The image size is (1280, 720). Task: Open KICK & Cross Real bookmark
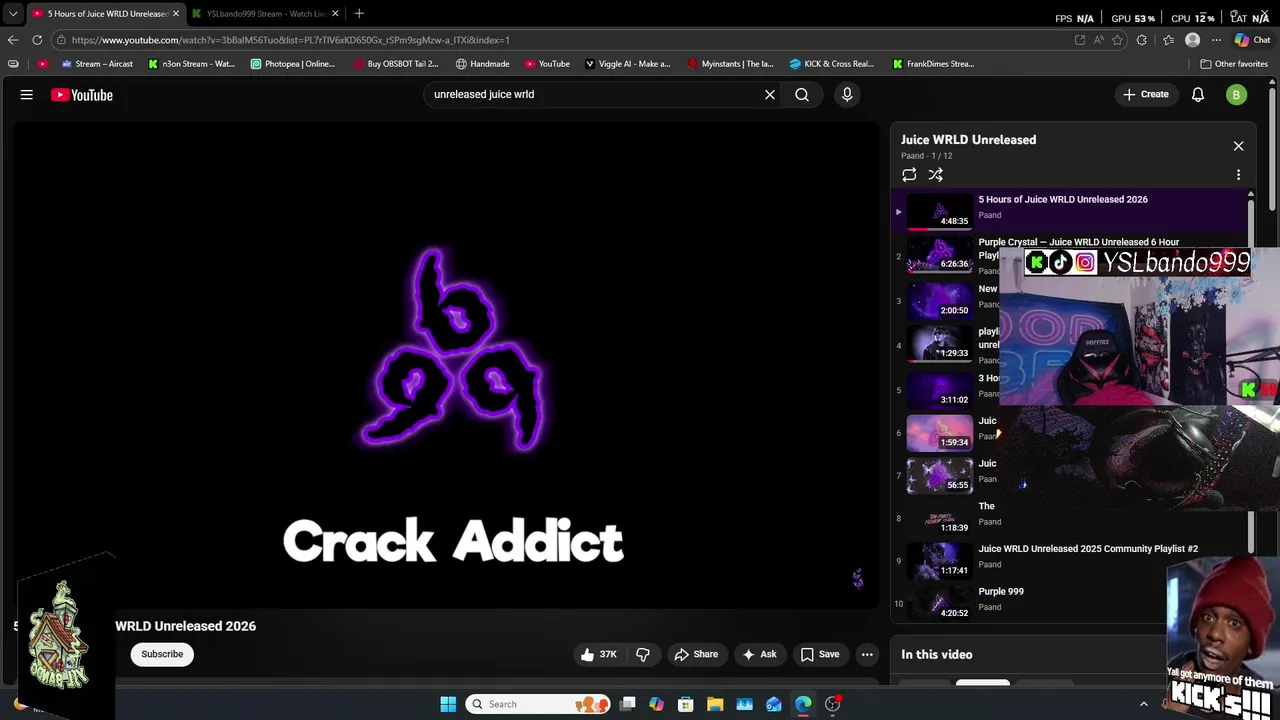832,64
